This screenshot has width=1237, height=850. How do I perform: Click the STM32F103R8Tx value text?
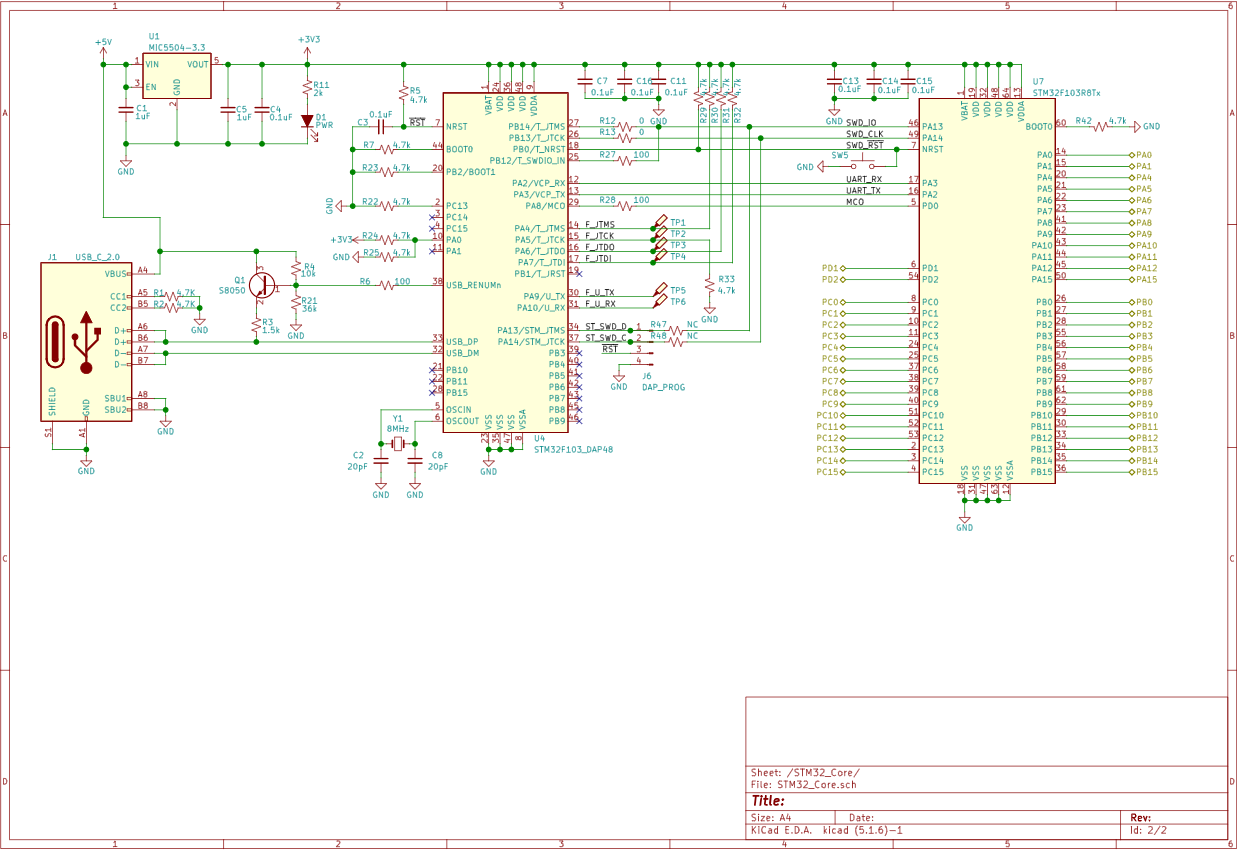click(1066, 92)
